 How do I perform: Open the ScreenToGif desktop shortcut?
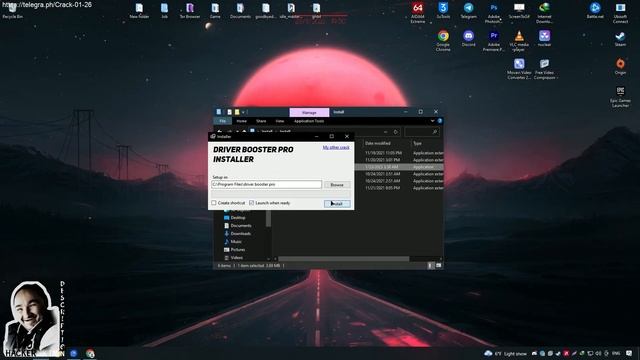[x=519, y=11]
